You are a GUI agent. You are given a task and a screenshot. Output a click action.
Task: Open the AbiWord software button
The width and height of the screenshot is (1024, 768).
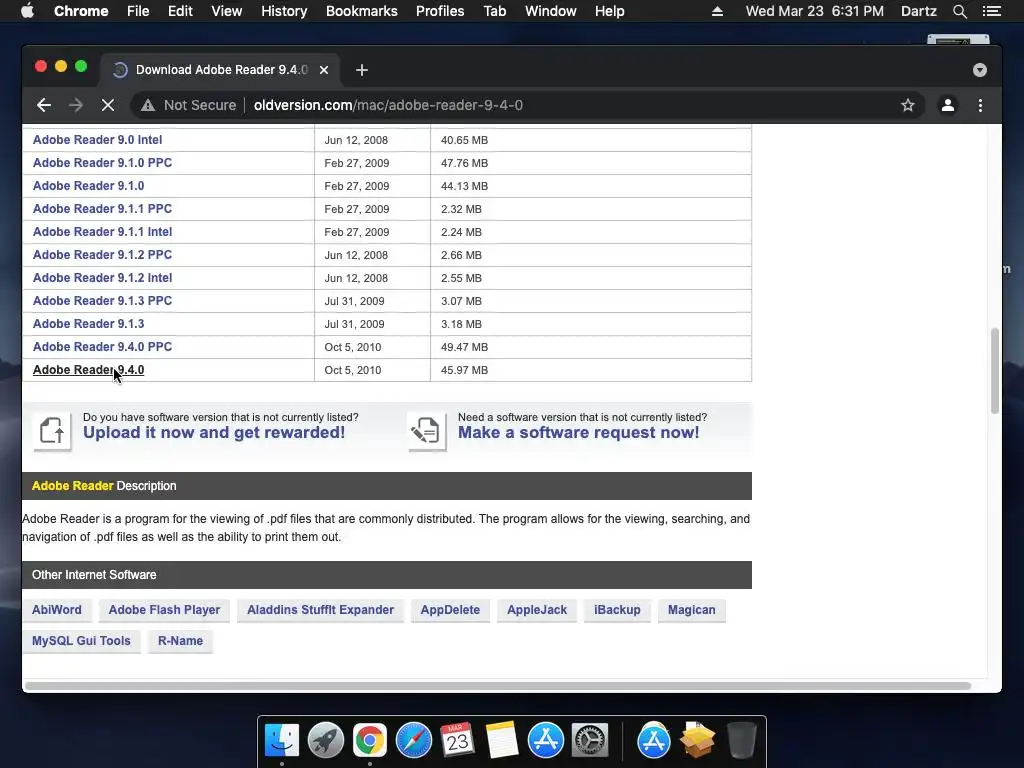(57, 610)
